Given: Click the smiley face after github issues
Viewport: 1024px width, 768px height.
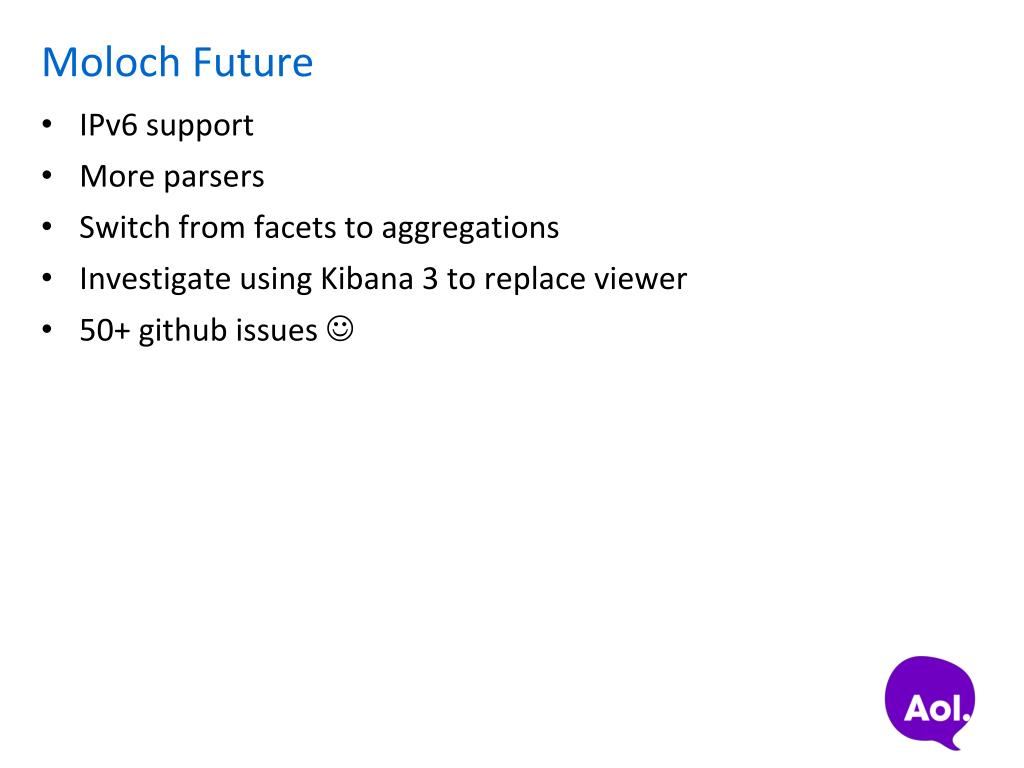Looking at the screenshot, I should [x=340, y=329].
